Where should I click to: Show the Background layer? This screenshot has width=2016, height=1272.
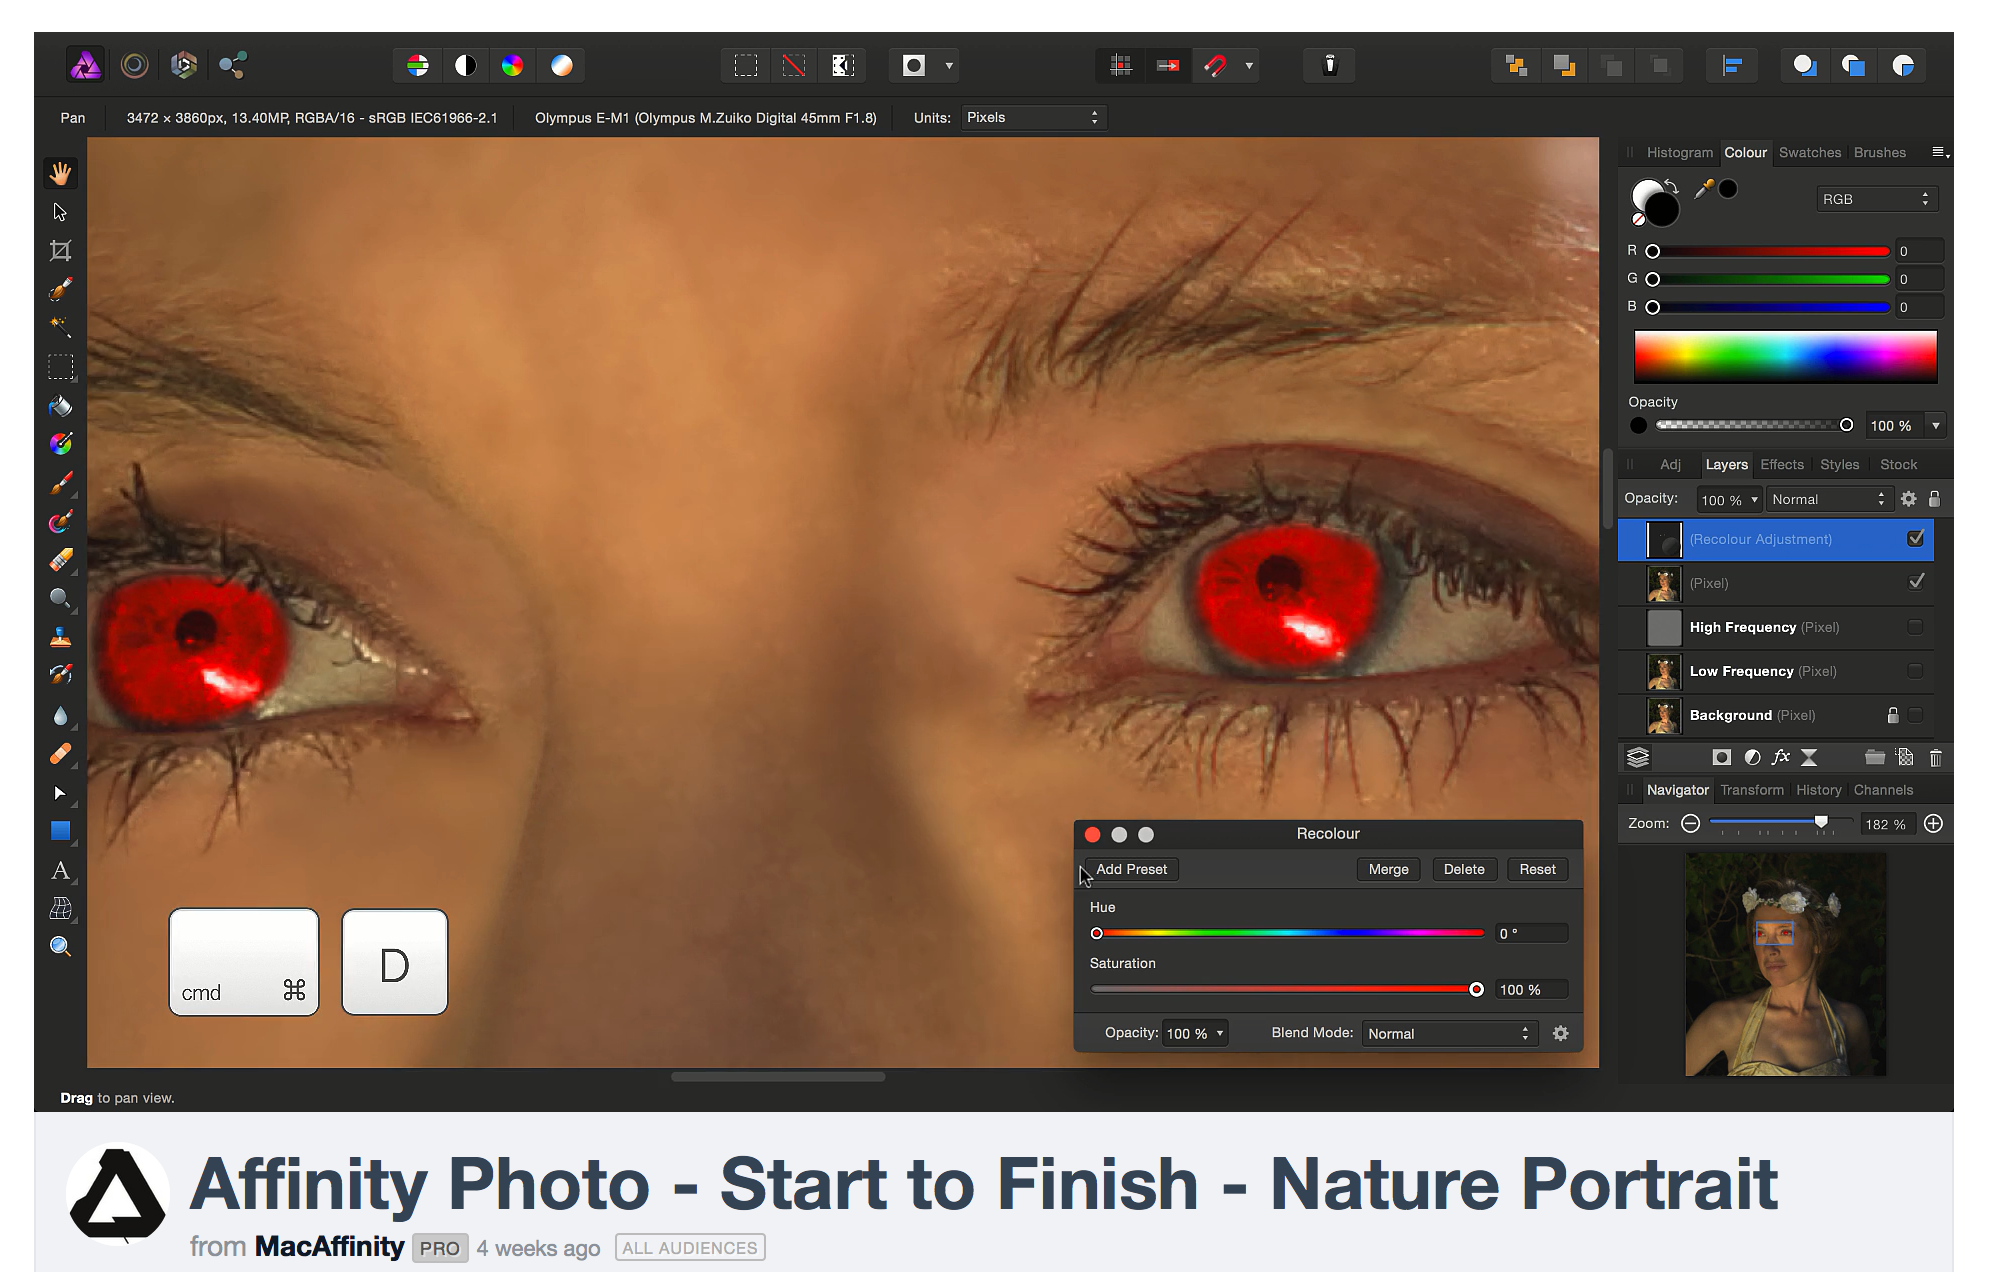click(x=1915, y=715)
